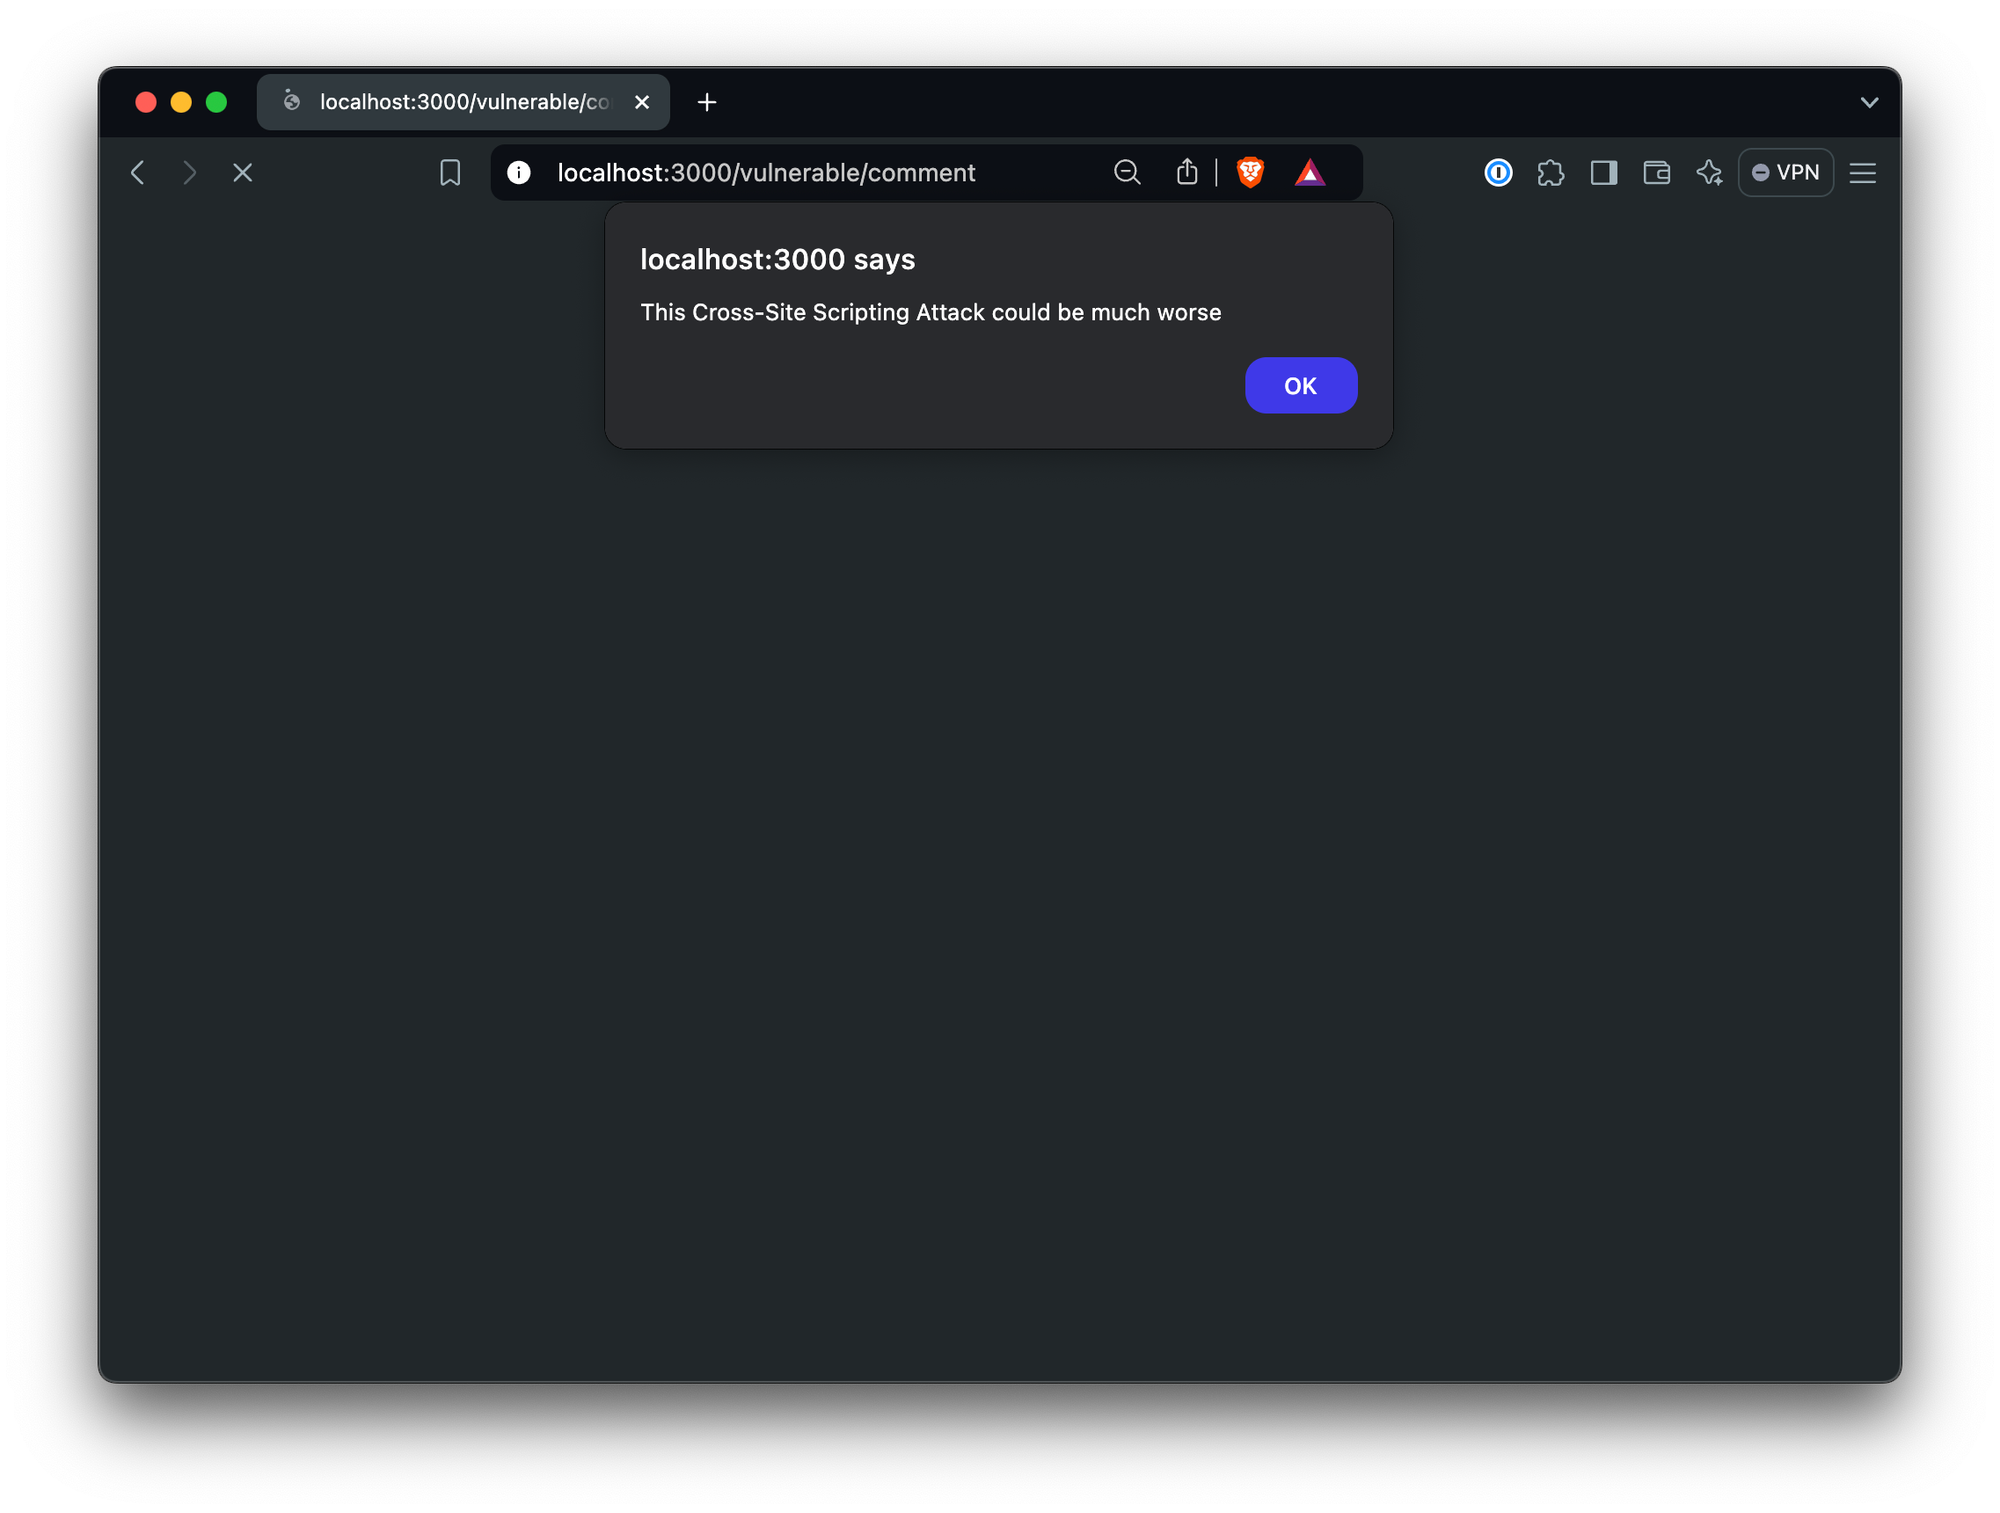
Task: Open the share icon in address bar
Action: (x=1187, y=173)
